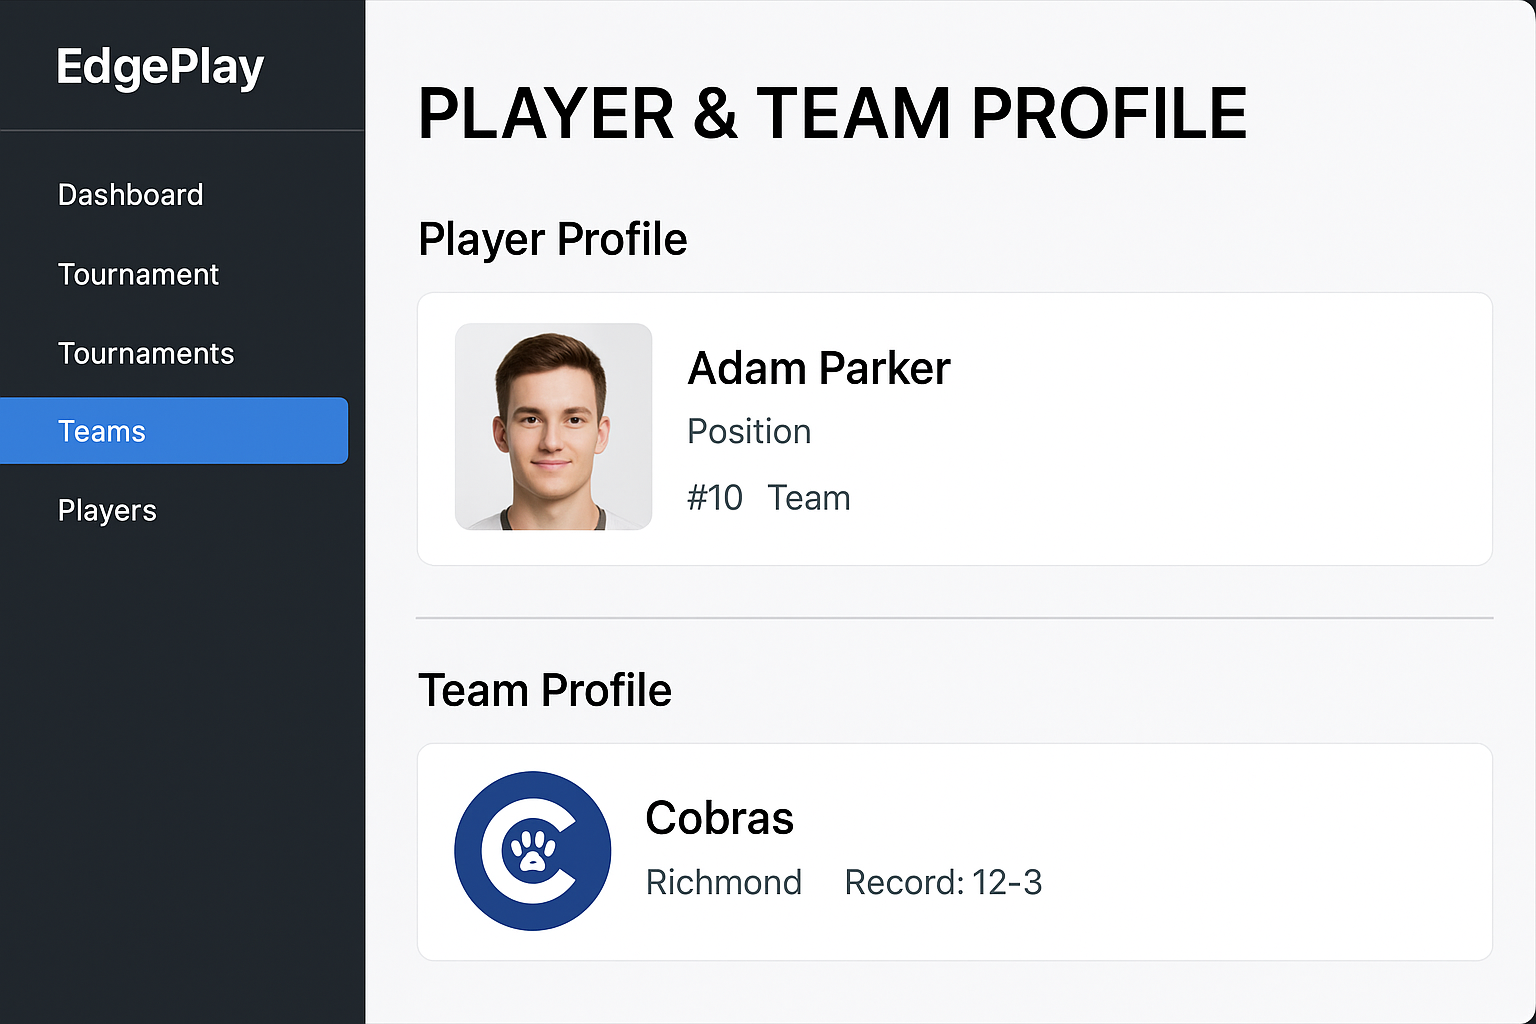The width and height of the screenshot is (1536, 1024).
Task: Select the Teams sidebar entry
Action: pyautogui.click(x=102, y=431)
